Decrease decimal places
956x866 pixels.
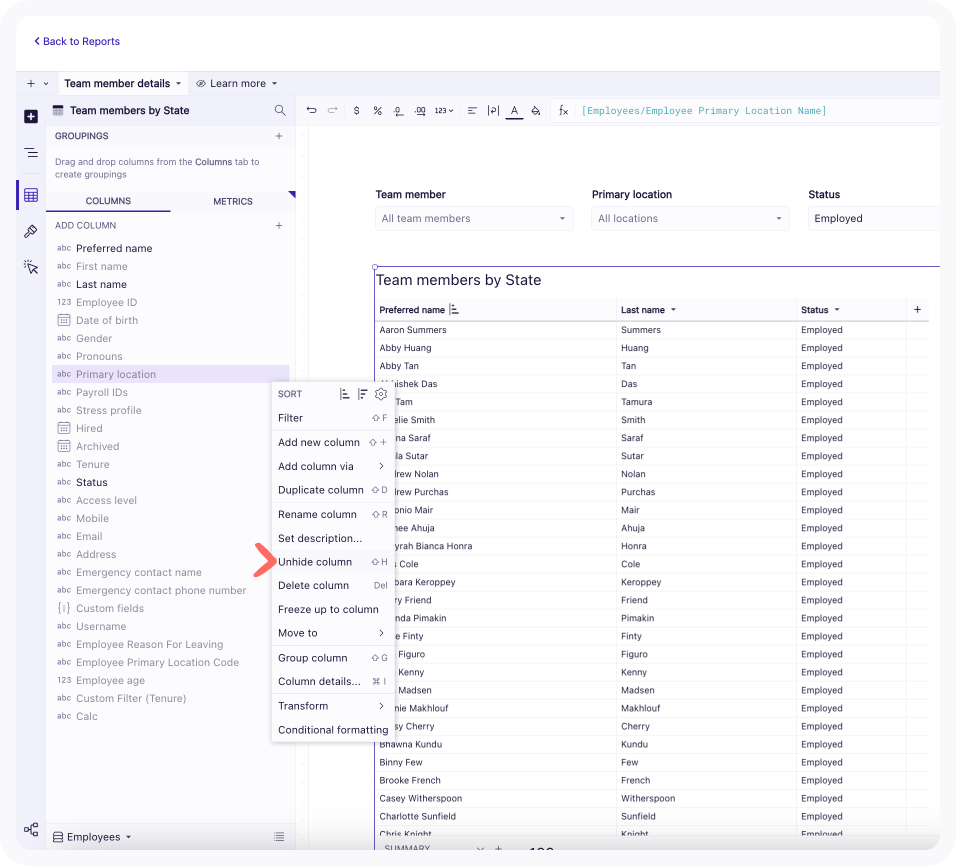398,110
